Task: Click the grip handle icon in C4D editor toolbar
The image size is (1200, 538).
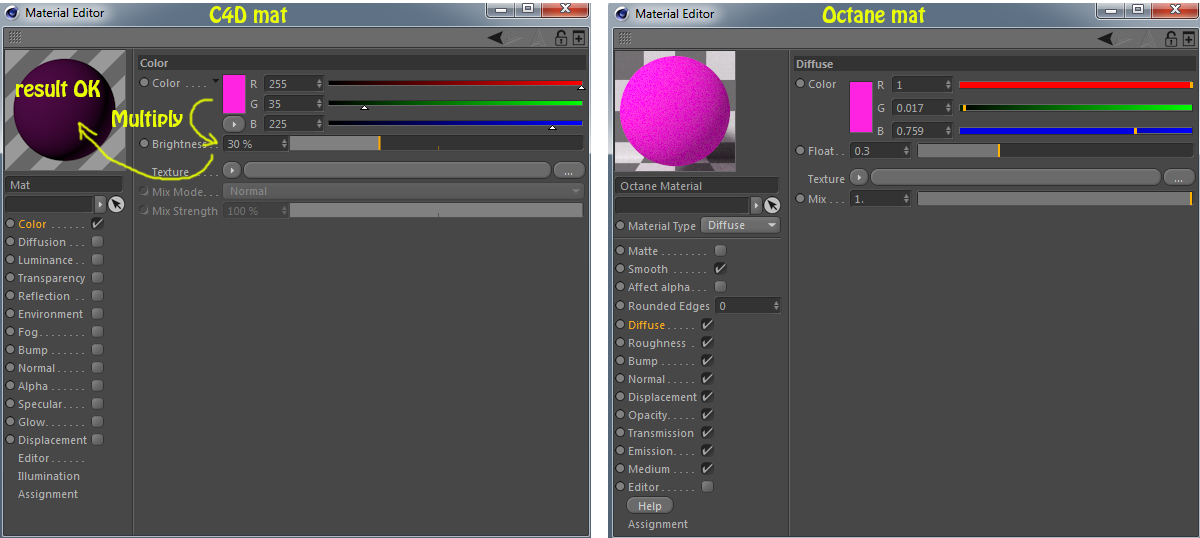Action: 15,37
